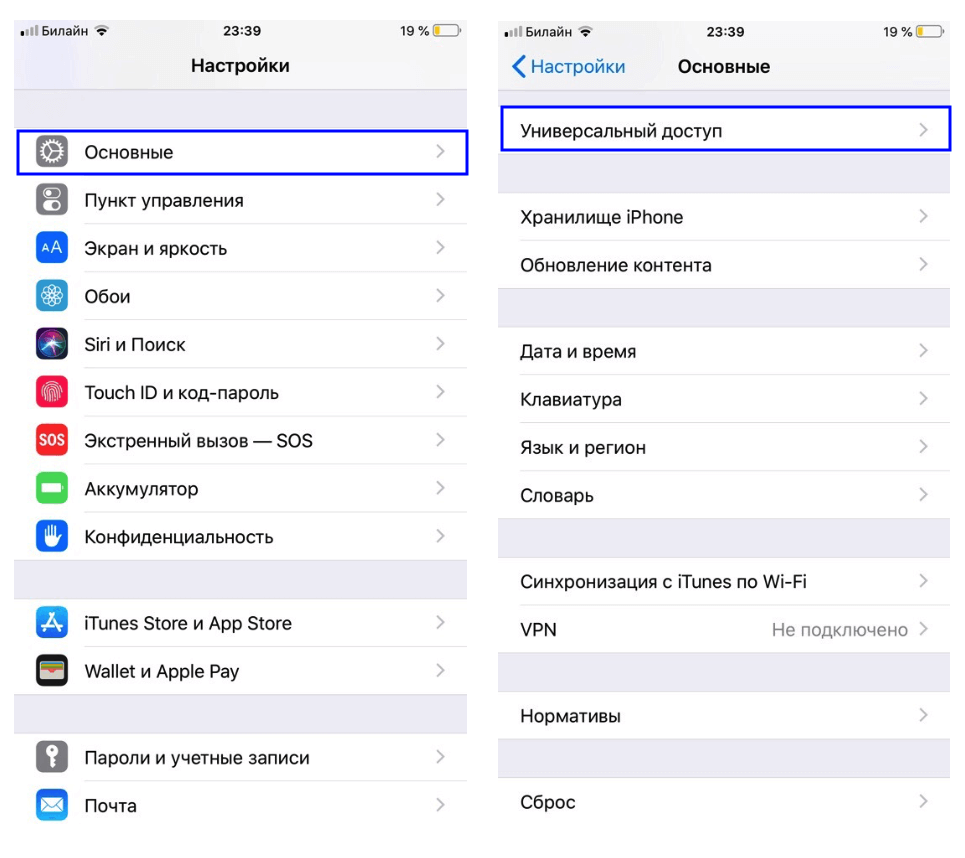Tap the Основные gear icon
Screen dimensions: 965x858
[52, 151]
